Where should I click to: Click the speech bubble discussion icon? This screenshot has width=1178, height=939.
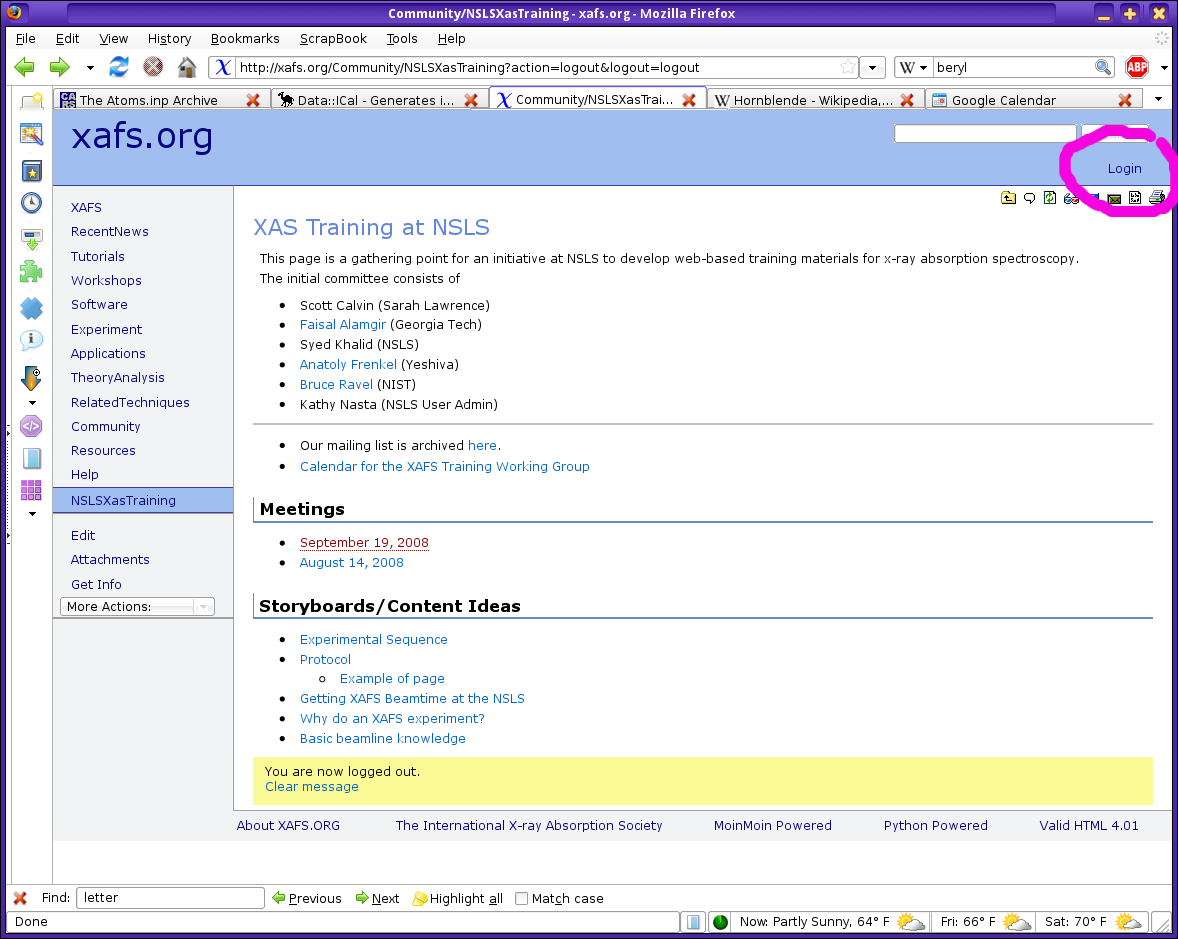[x=1029, y=198]
